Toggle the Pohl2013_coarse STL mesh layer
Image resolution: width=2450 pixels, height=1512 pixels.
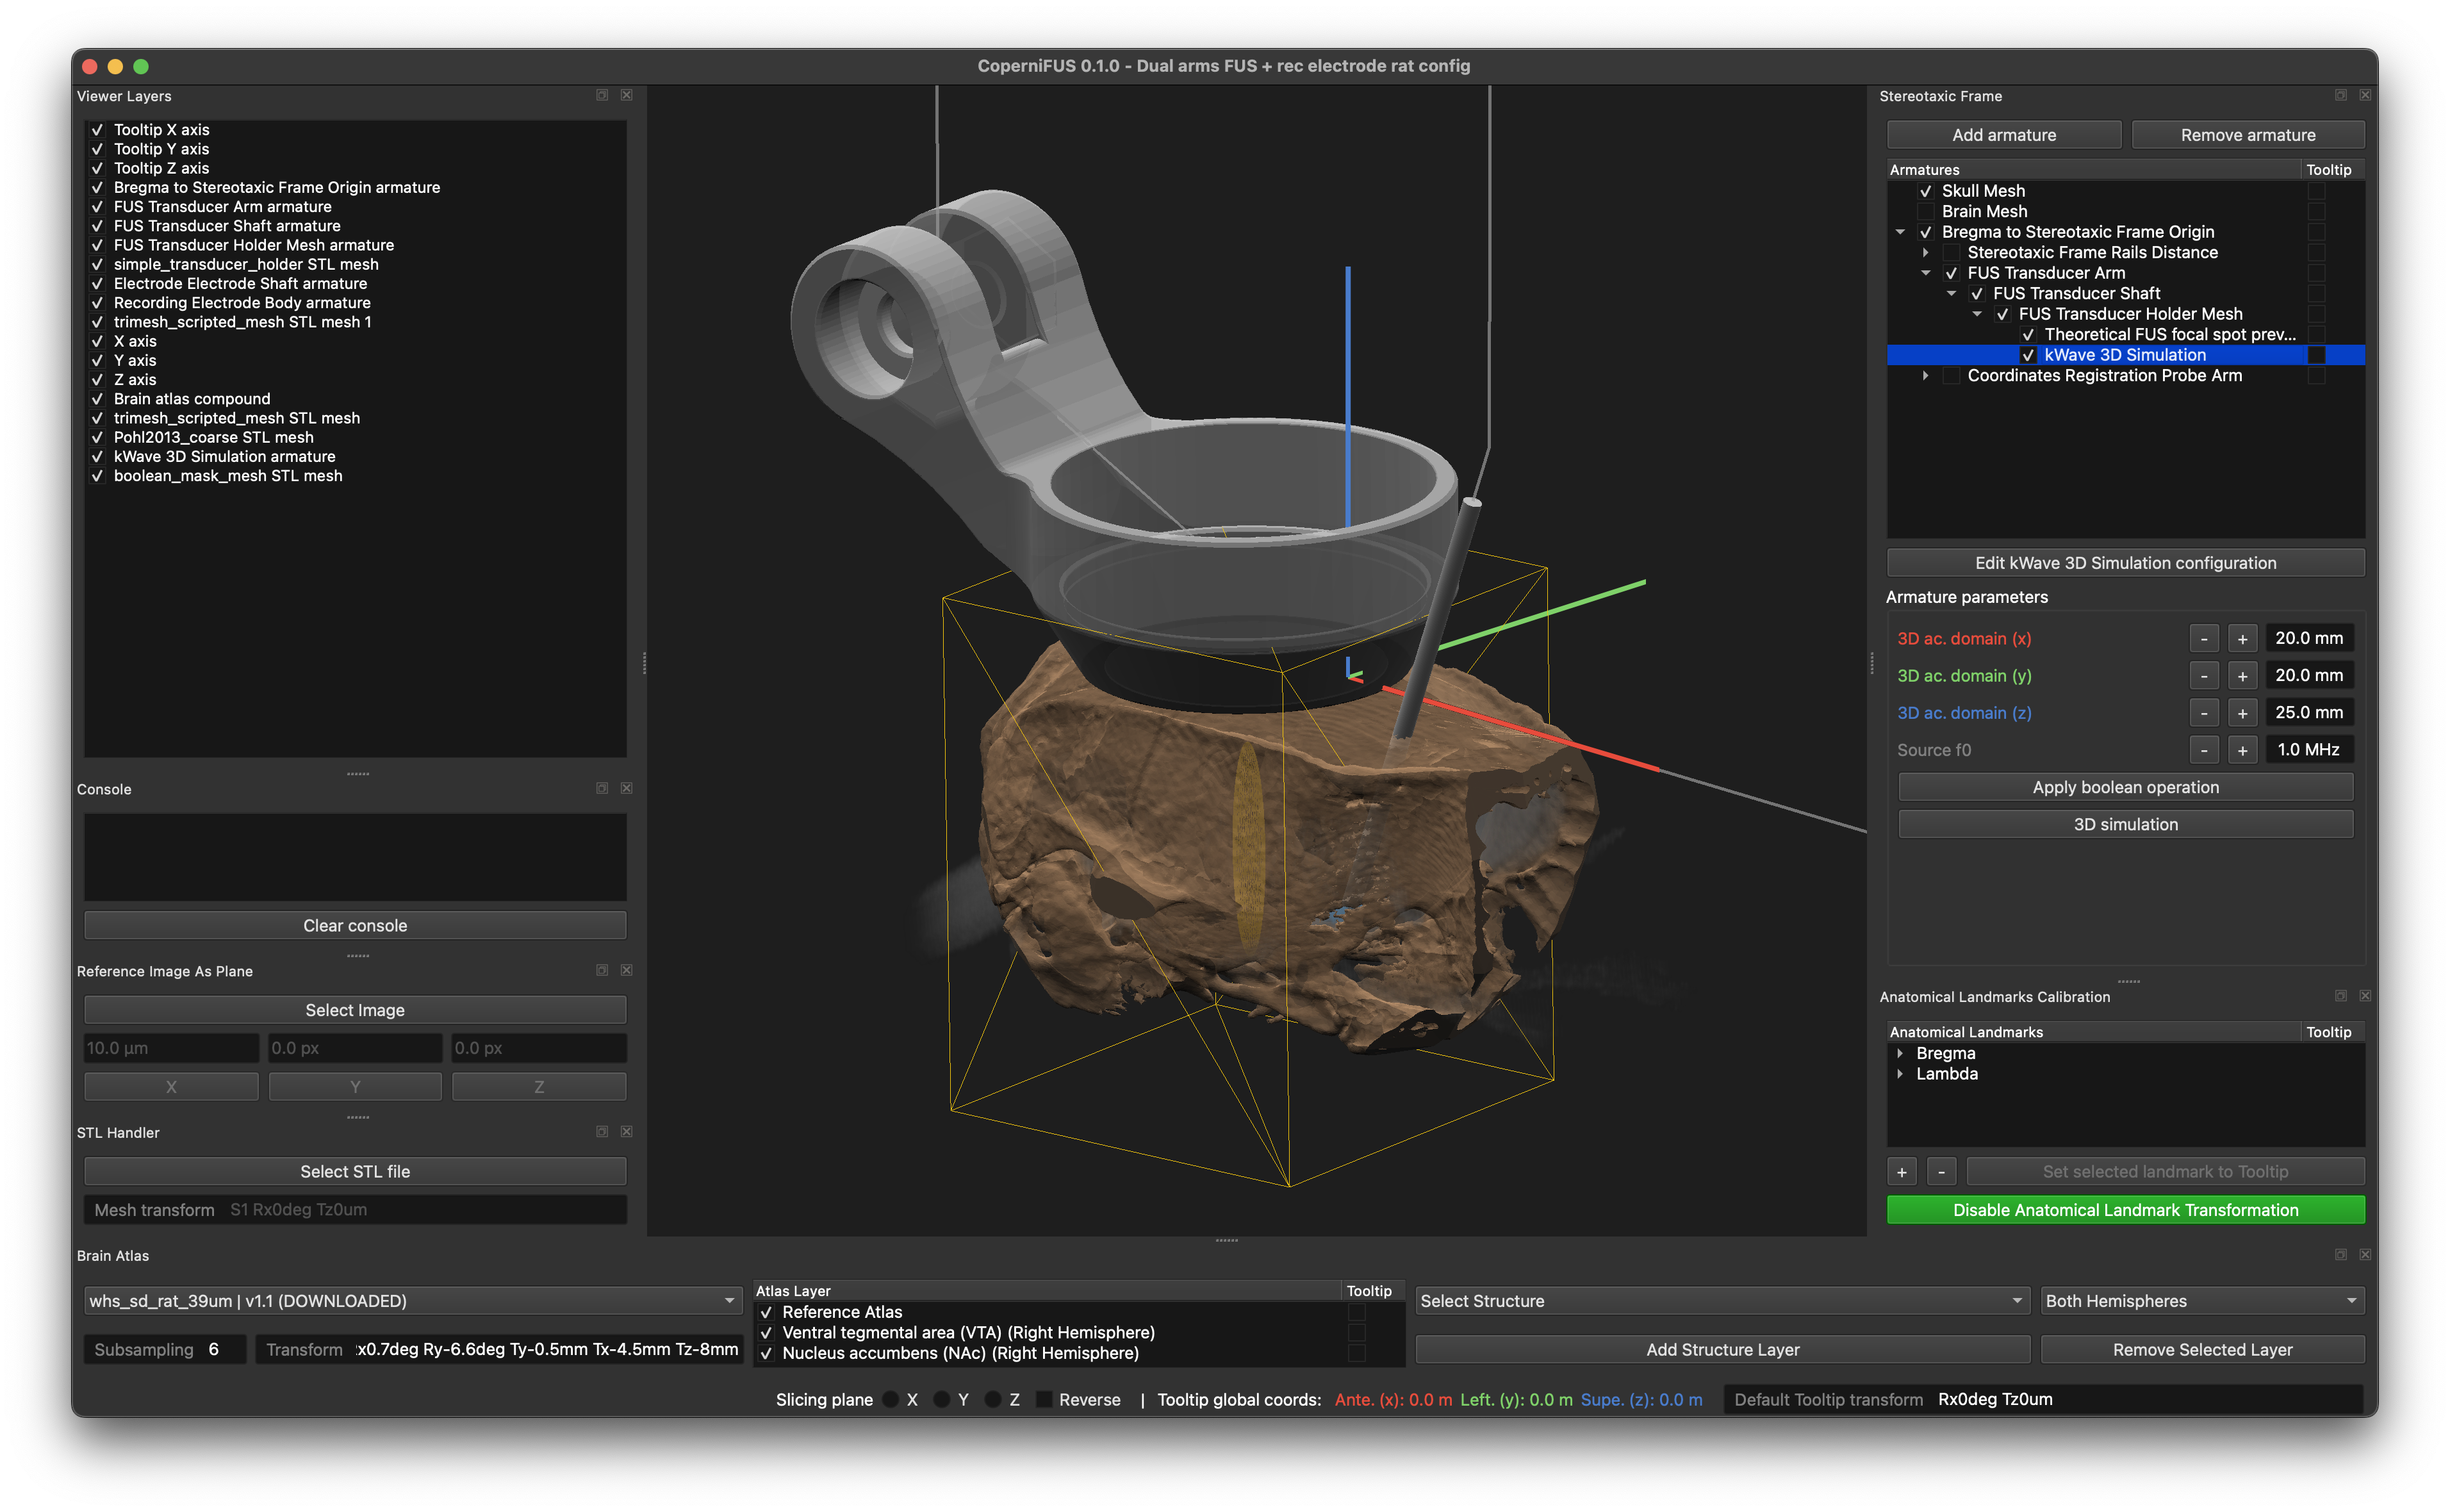[x=97, y=437]
